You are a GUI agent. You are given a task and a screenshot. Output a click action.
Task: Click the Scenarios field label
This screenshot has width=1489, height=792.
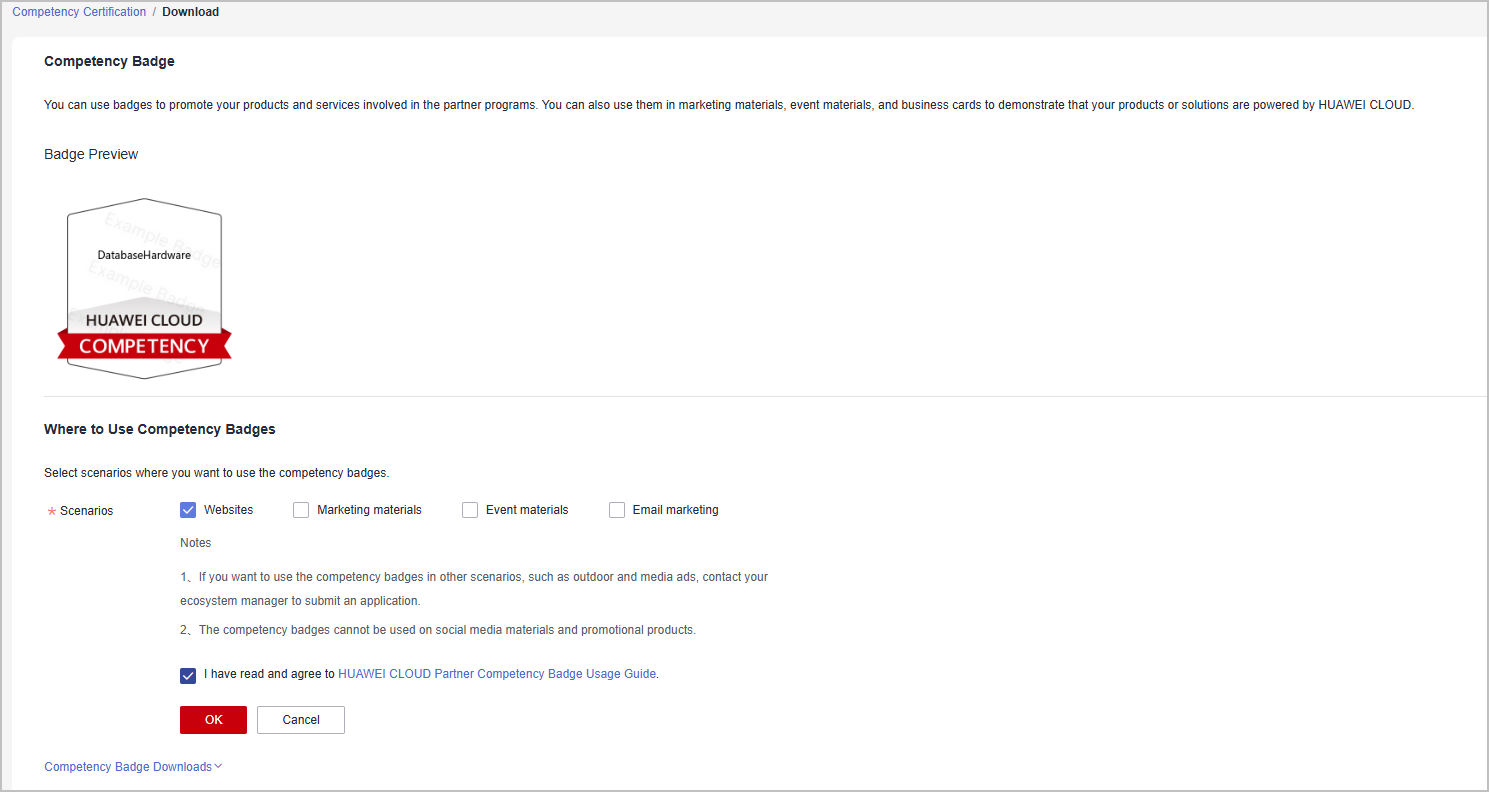[x=86, y=511]
